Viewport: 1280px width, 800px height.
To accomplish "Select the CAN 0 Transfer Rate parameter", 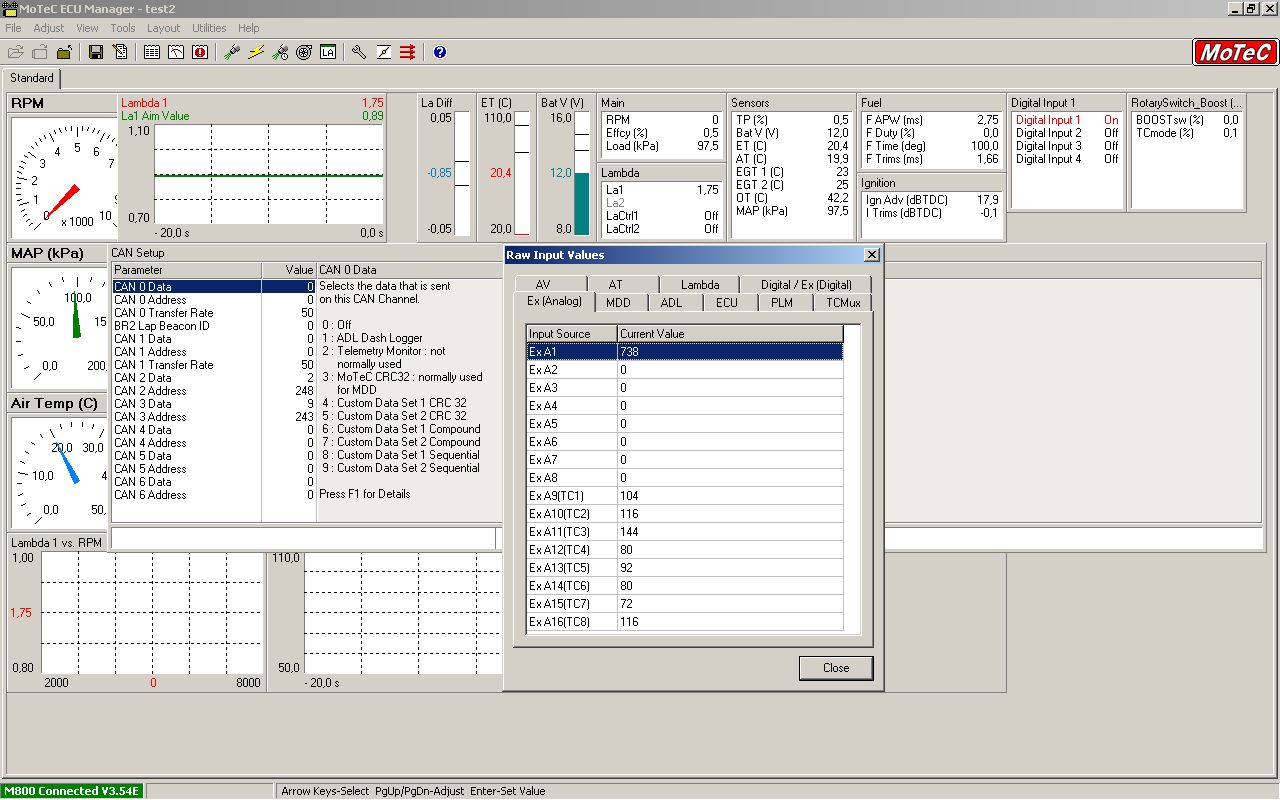I will pyautogui.click(x=213, y=313).
